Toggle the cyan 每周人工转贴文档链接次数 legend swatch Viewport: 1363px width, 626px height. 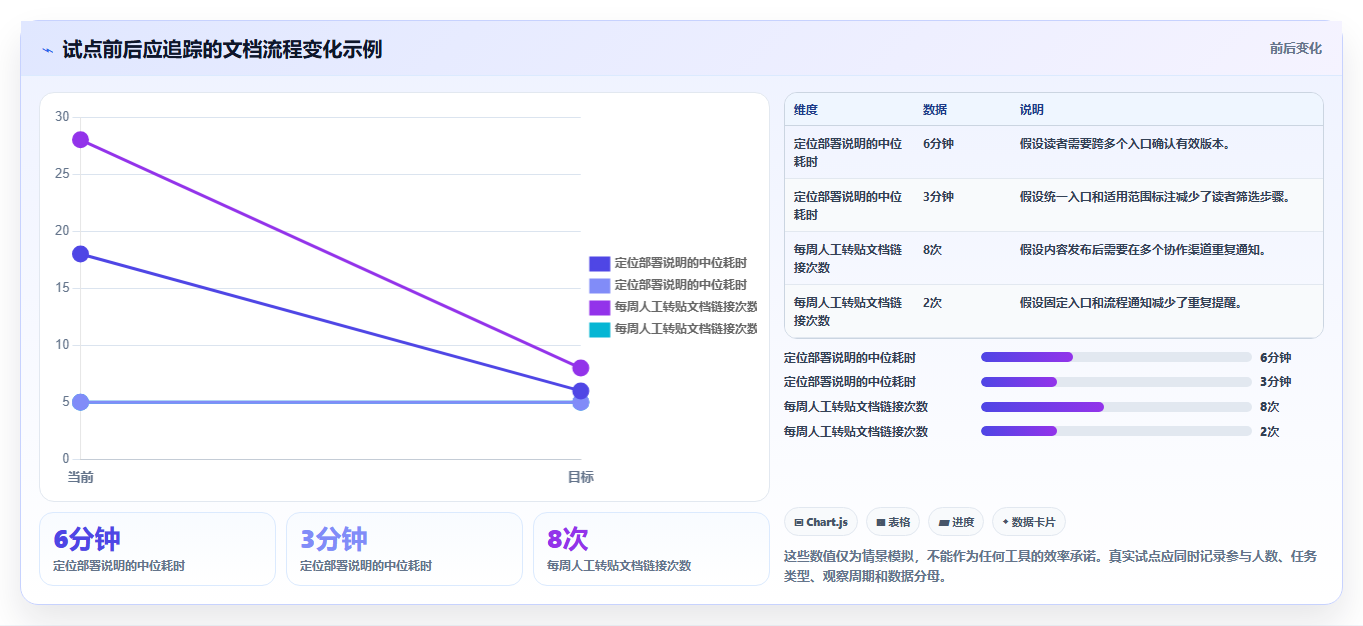(x=599, y=329)
